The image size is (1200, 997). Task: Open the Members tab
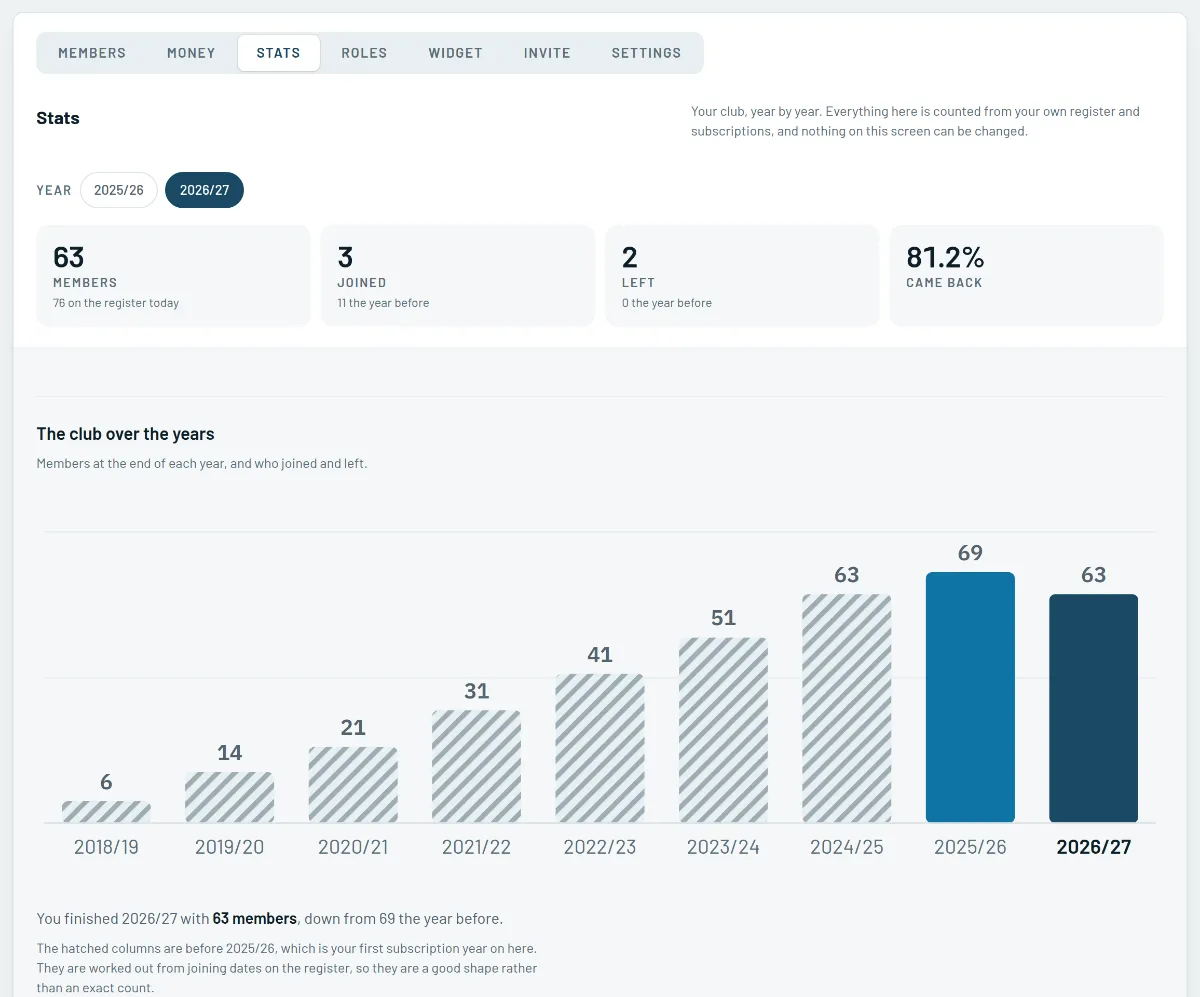pos(92,53)
